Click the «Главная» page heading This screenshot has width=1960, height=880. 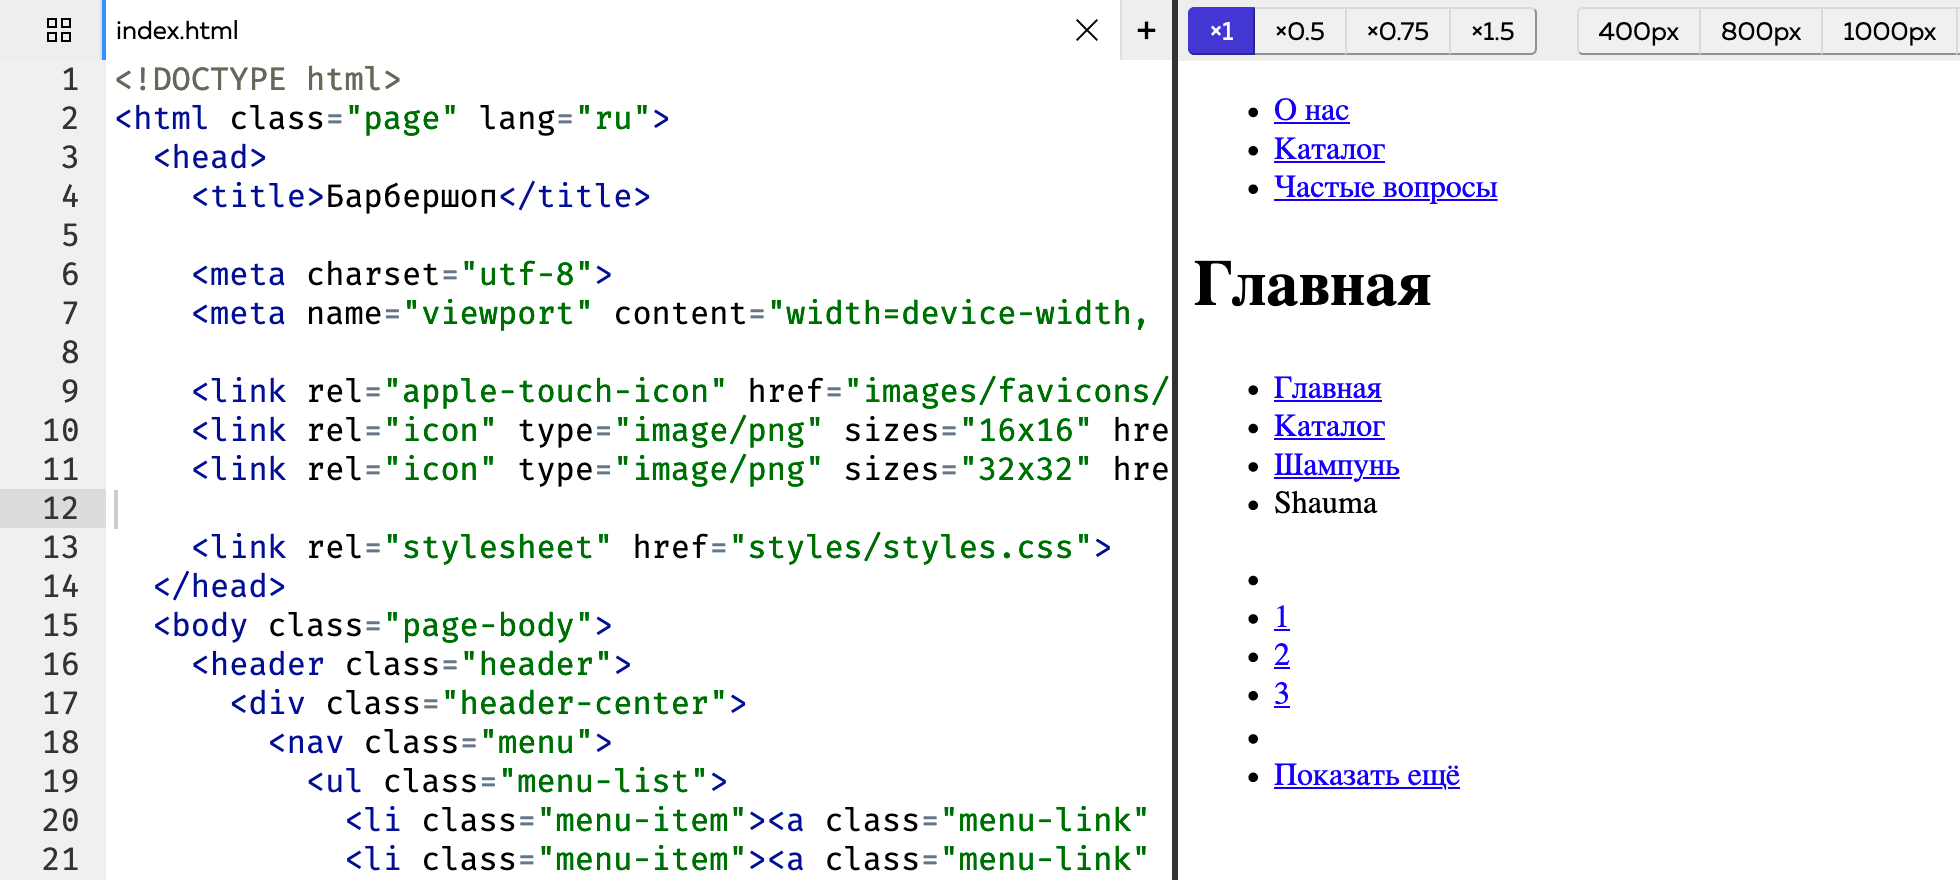1312,284
